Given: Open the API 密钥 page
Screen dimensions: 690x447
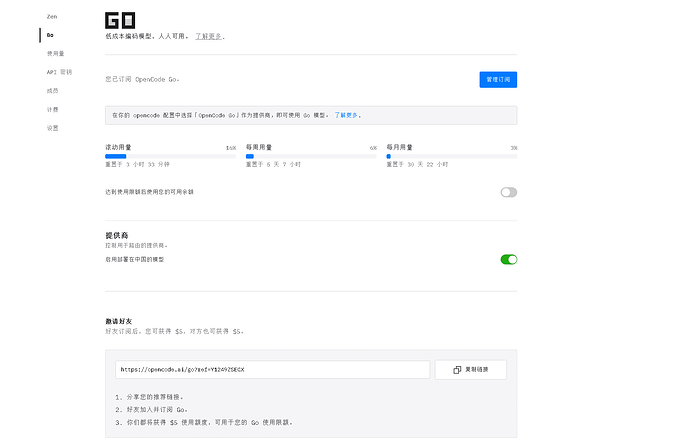Looking at the screenshot, I should [x=59, y=72].
